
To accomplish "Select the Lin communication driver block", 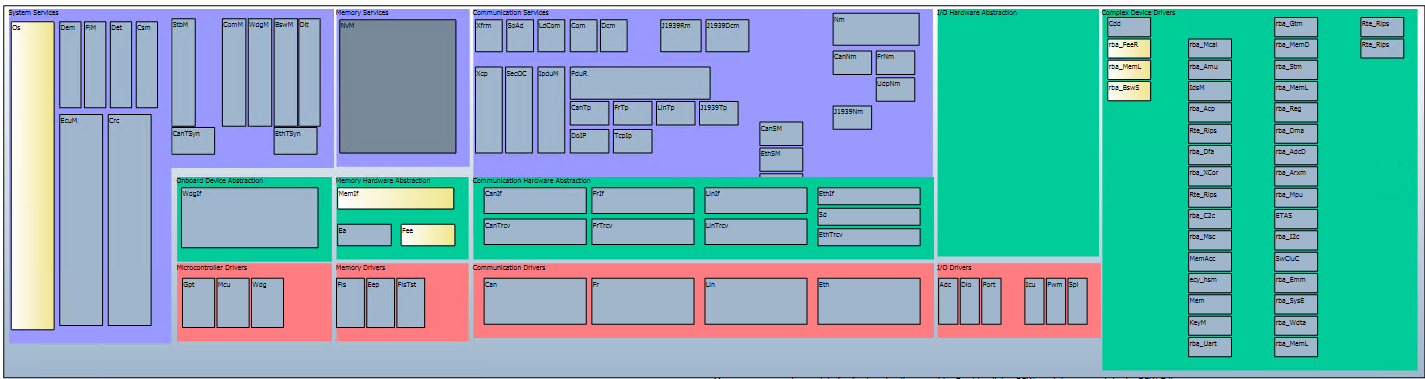I will click(755, 301).
